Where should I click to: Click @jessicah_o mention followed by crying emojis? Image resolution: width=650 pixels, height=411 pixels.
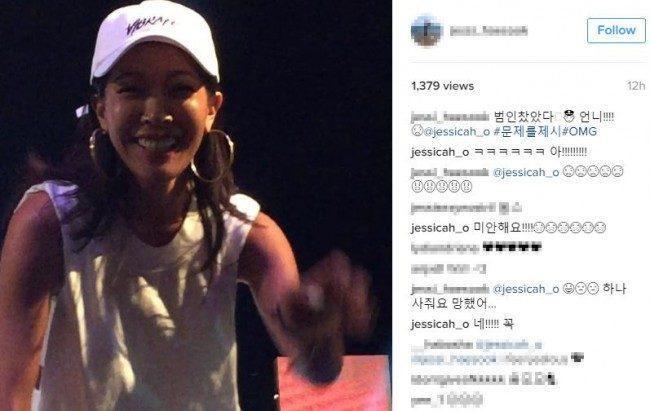(526, 172)
